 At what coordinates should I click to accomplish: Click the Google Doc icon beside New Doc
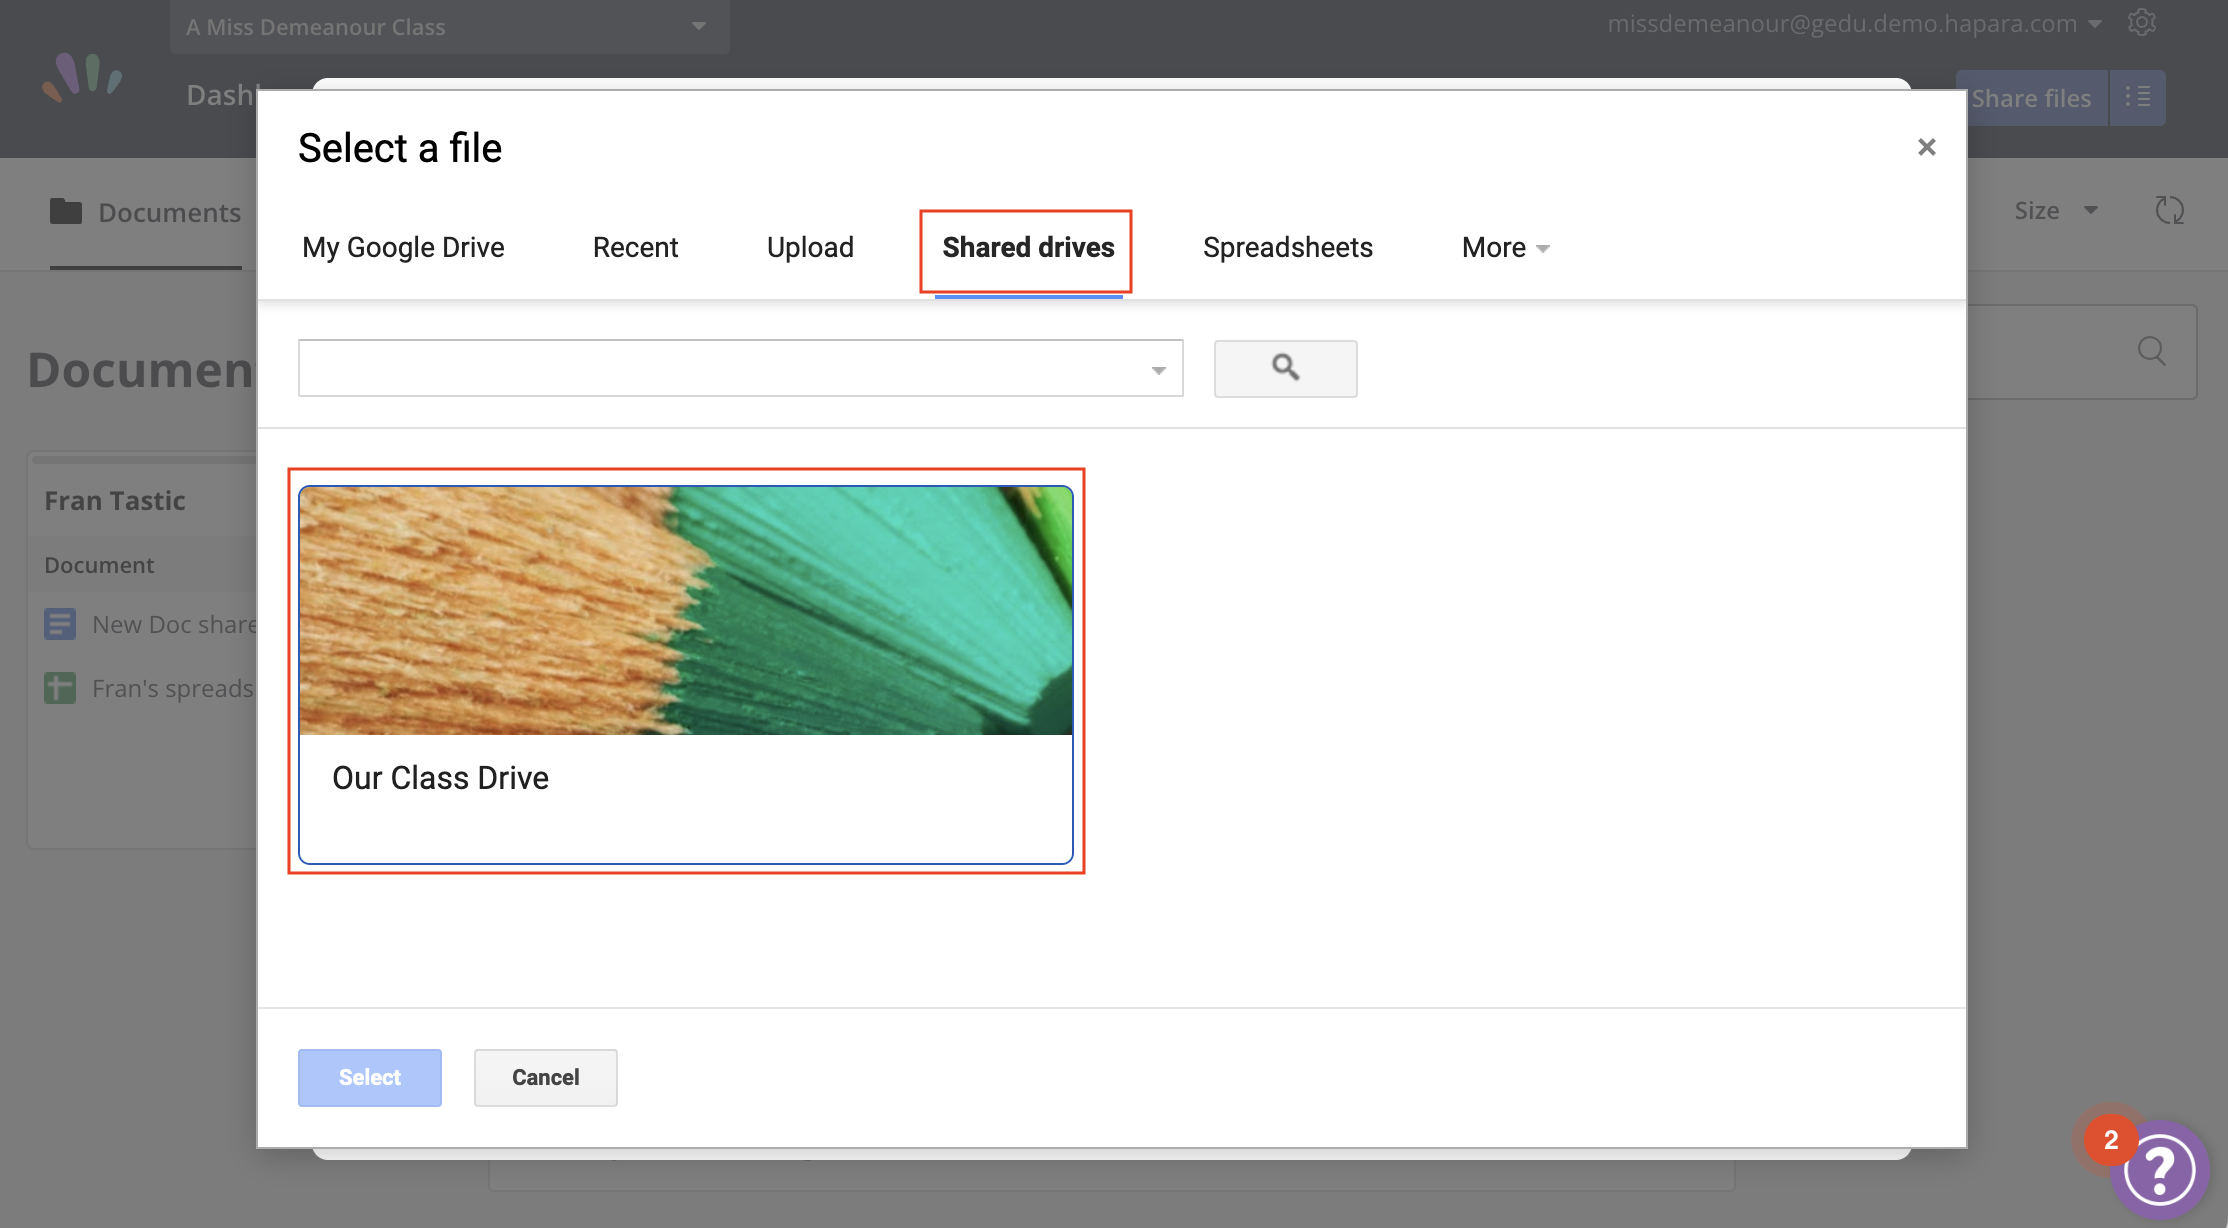[x=60, y=624]
